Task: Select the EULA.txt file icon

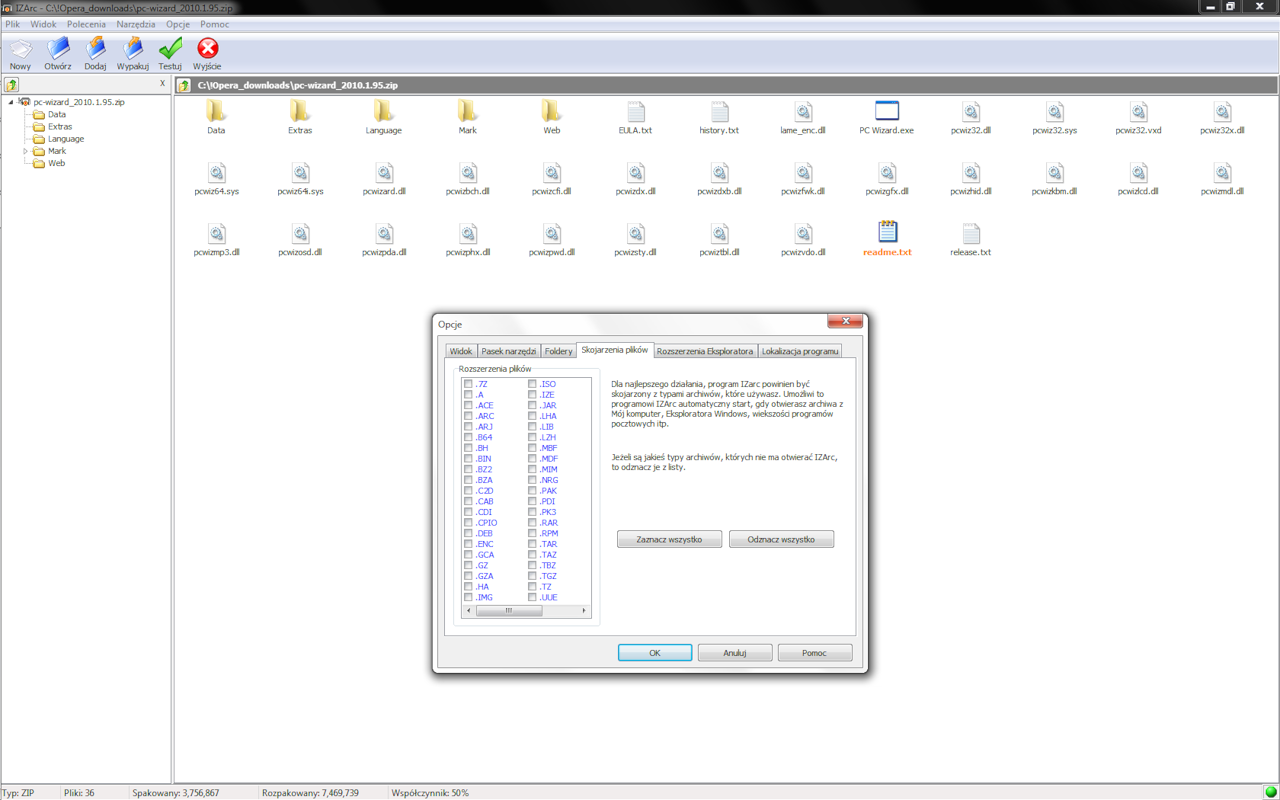Action: (x=636, y=111)
